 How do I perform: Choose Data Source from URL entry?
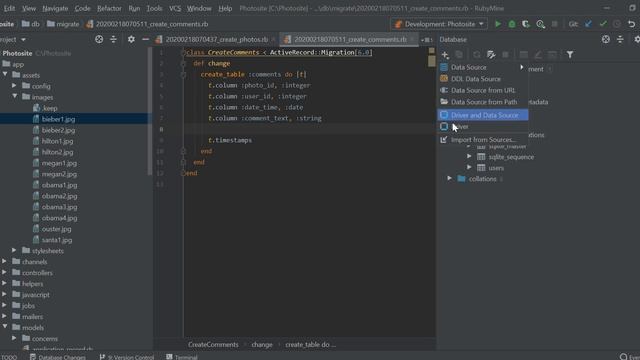(x=483, y=90)
